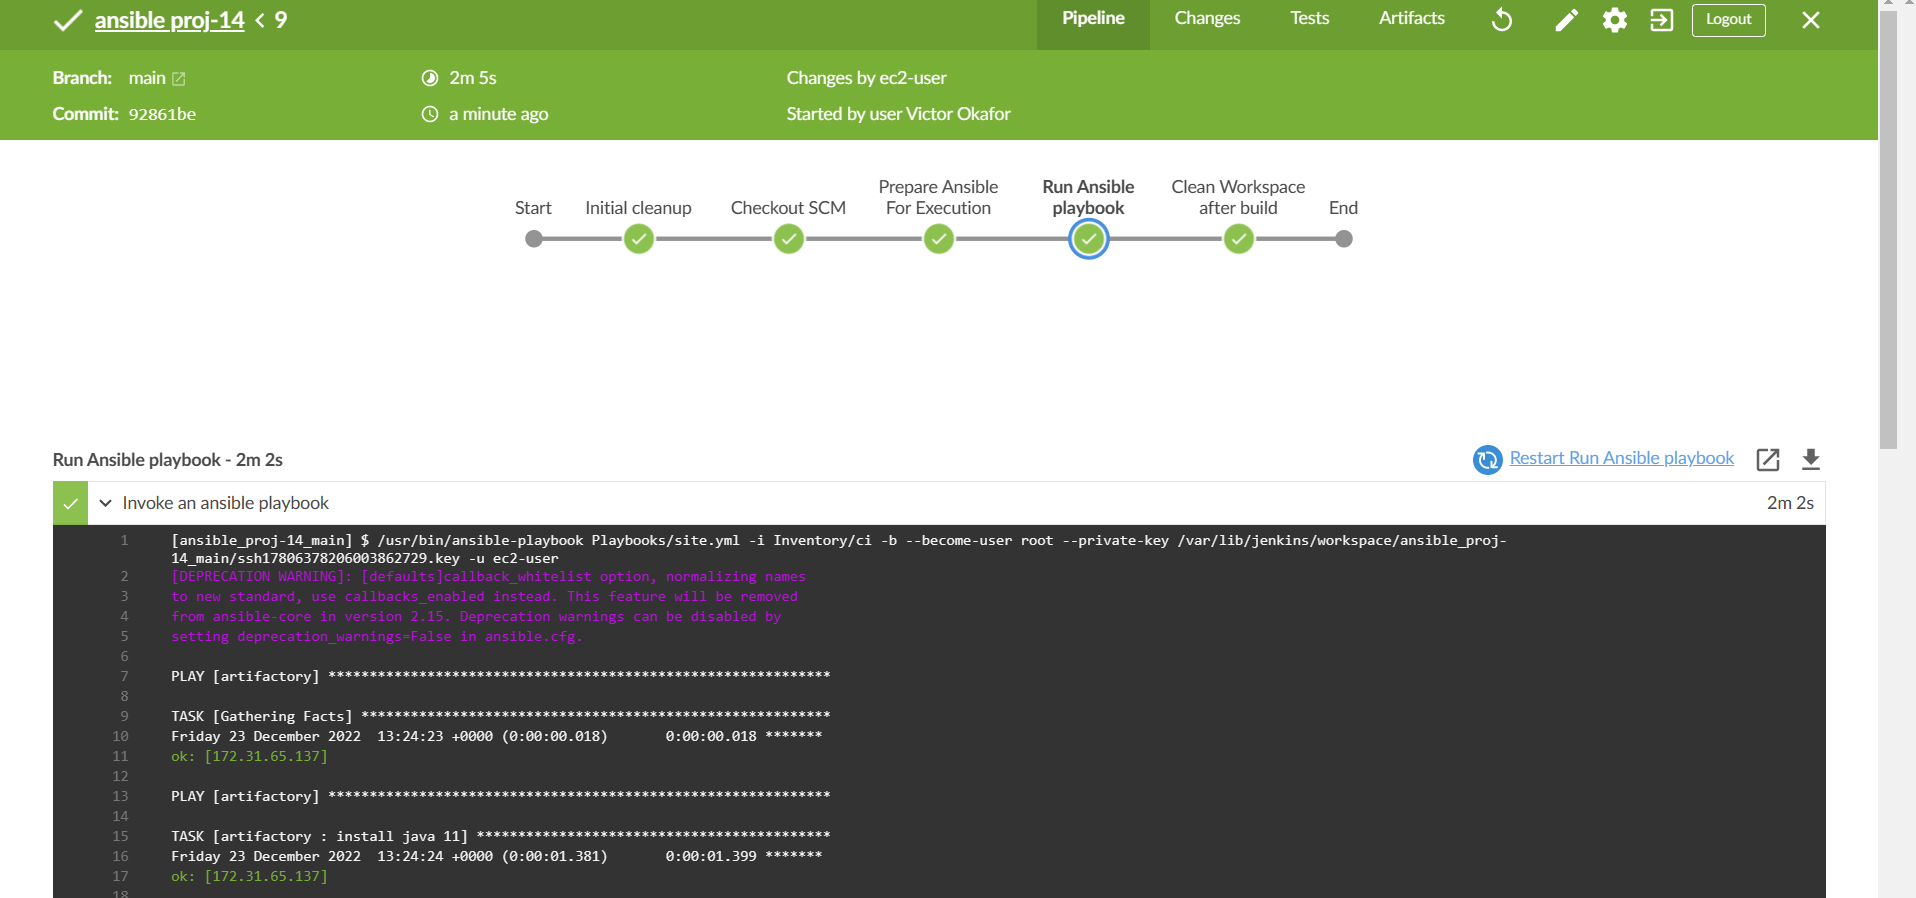Click the log line 'ok: [172.31.65.137]' on line 11
The height and width of the screenshot is (898, 1916).
(249, 756)
